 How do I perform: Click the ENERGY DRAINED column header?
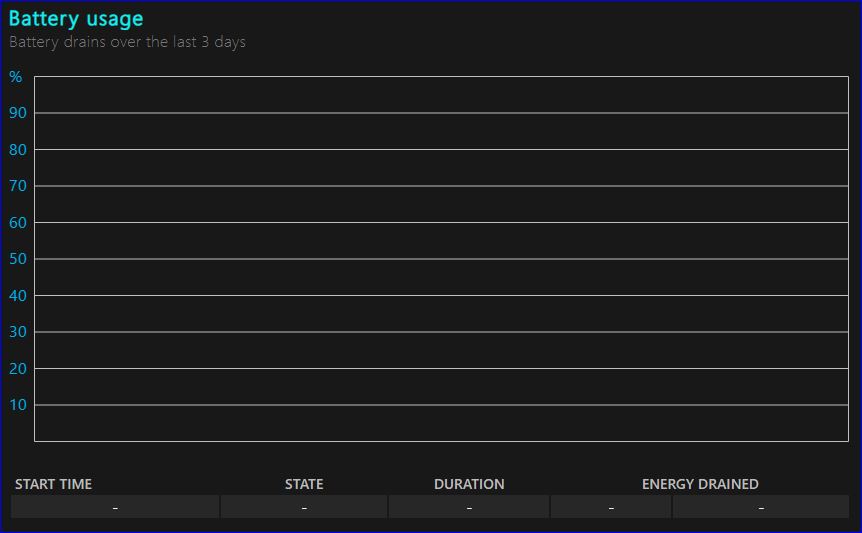click(700, 484)
